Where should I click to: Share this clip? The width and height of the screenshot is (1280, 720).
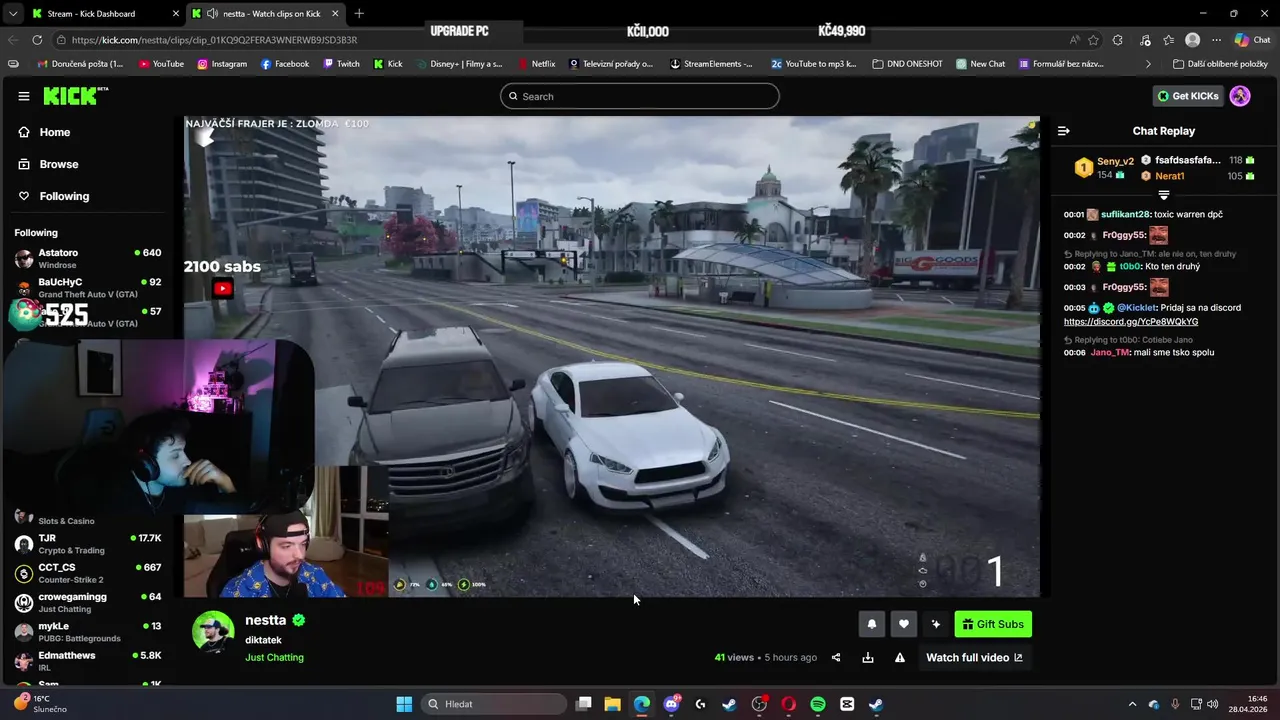pyautogui.click(x=836, y=658)
